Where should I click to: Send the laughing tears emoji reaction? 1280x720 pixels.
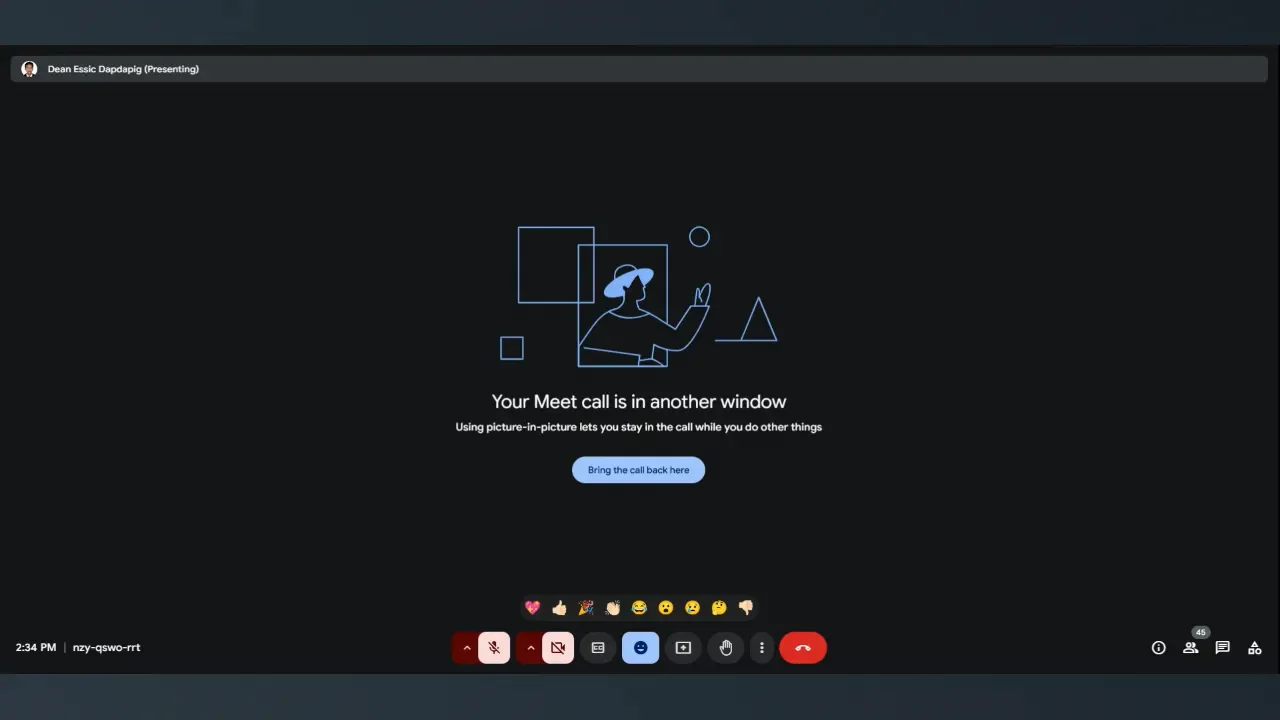point(639,608)
